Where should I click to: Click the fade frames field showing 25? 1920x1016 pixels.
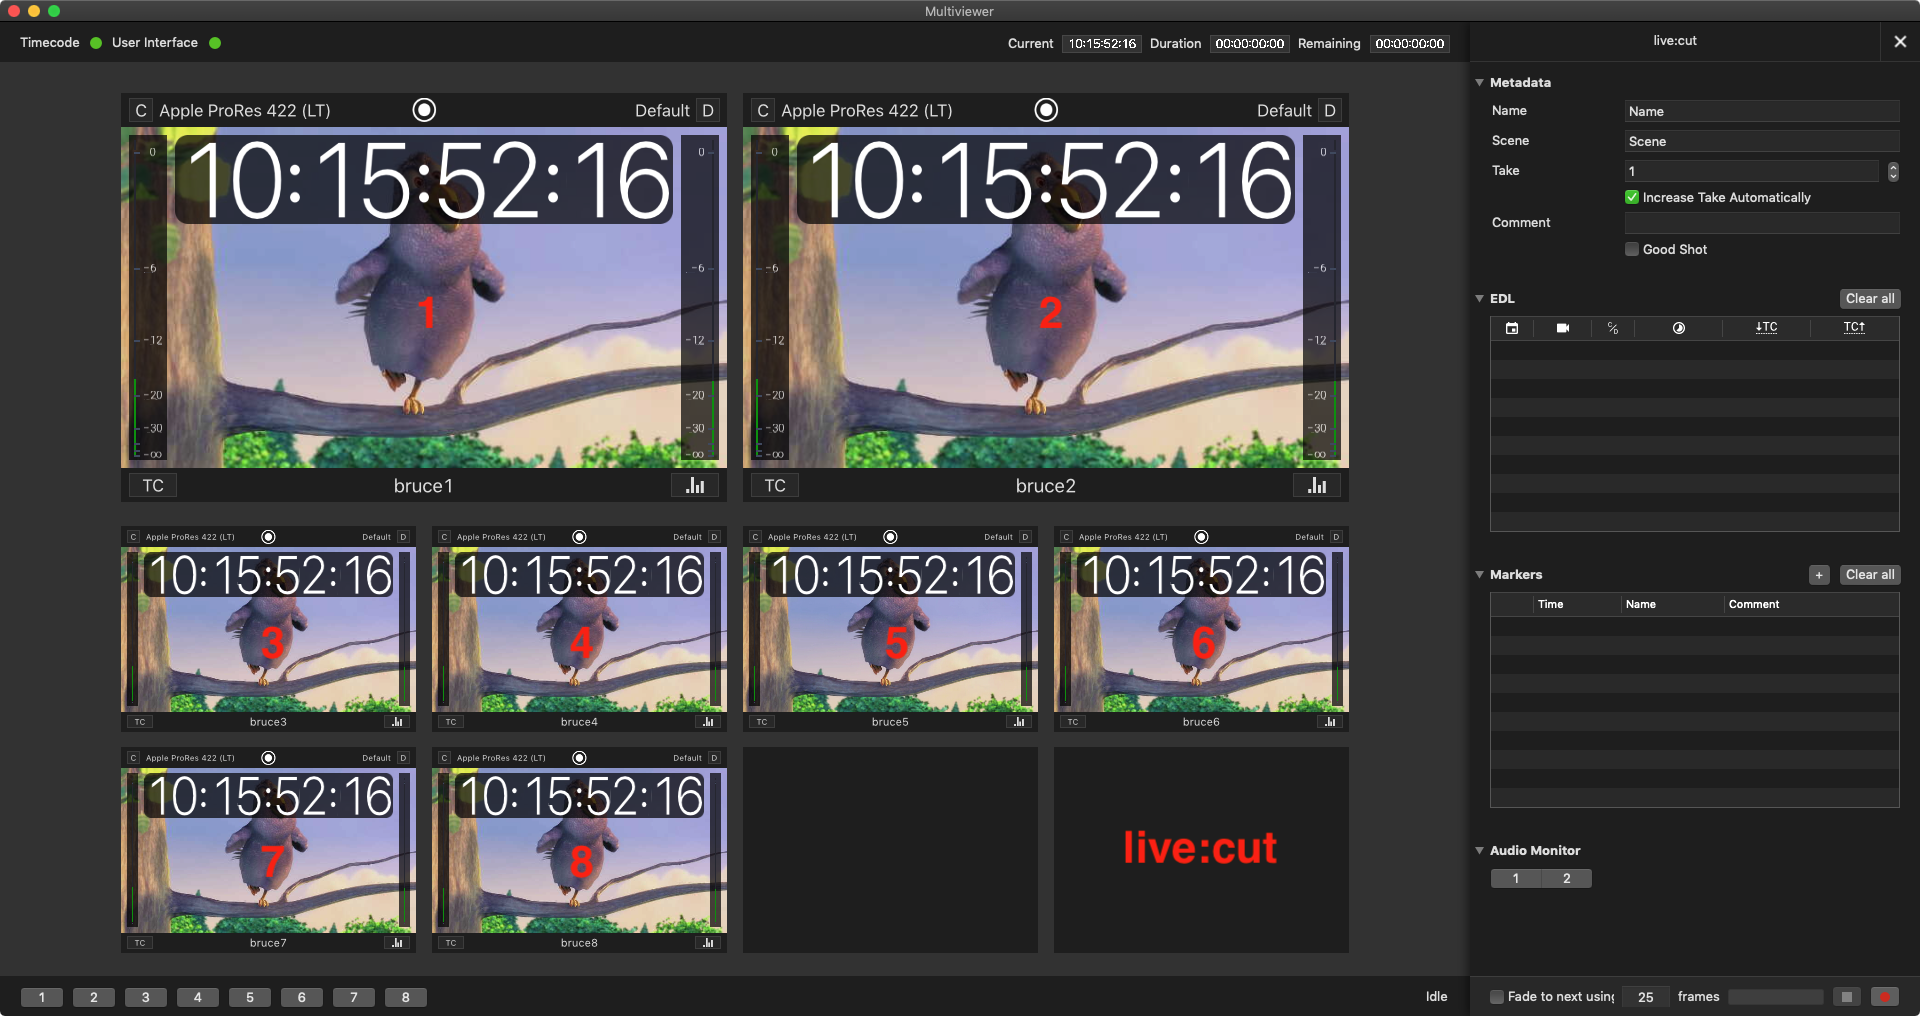[x=1646, y=997]
